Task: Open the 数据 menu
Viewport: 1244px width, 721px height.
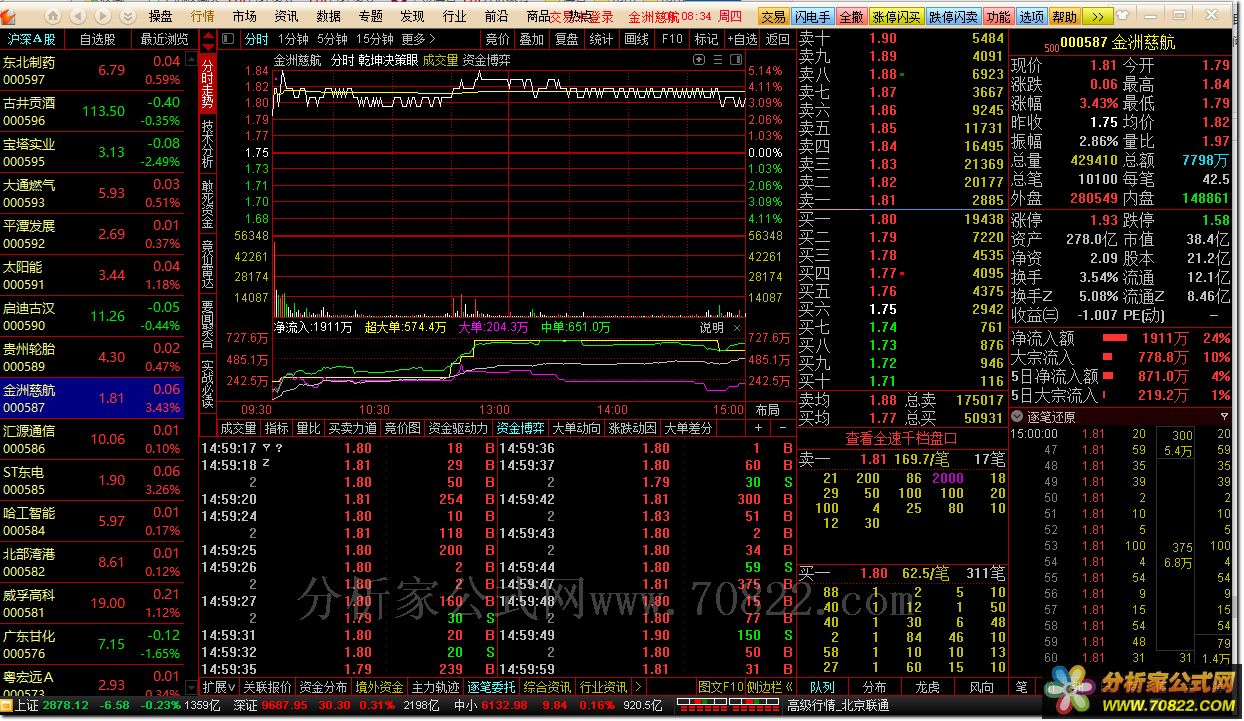Action: tap(328, 16)
